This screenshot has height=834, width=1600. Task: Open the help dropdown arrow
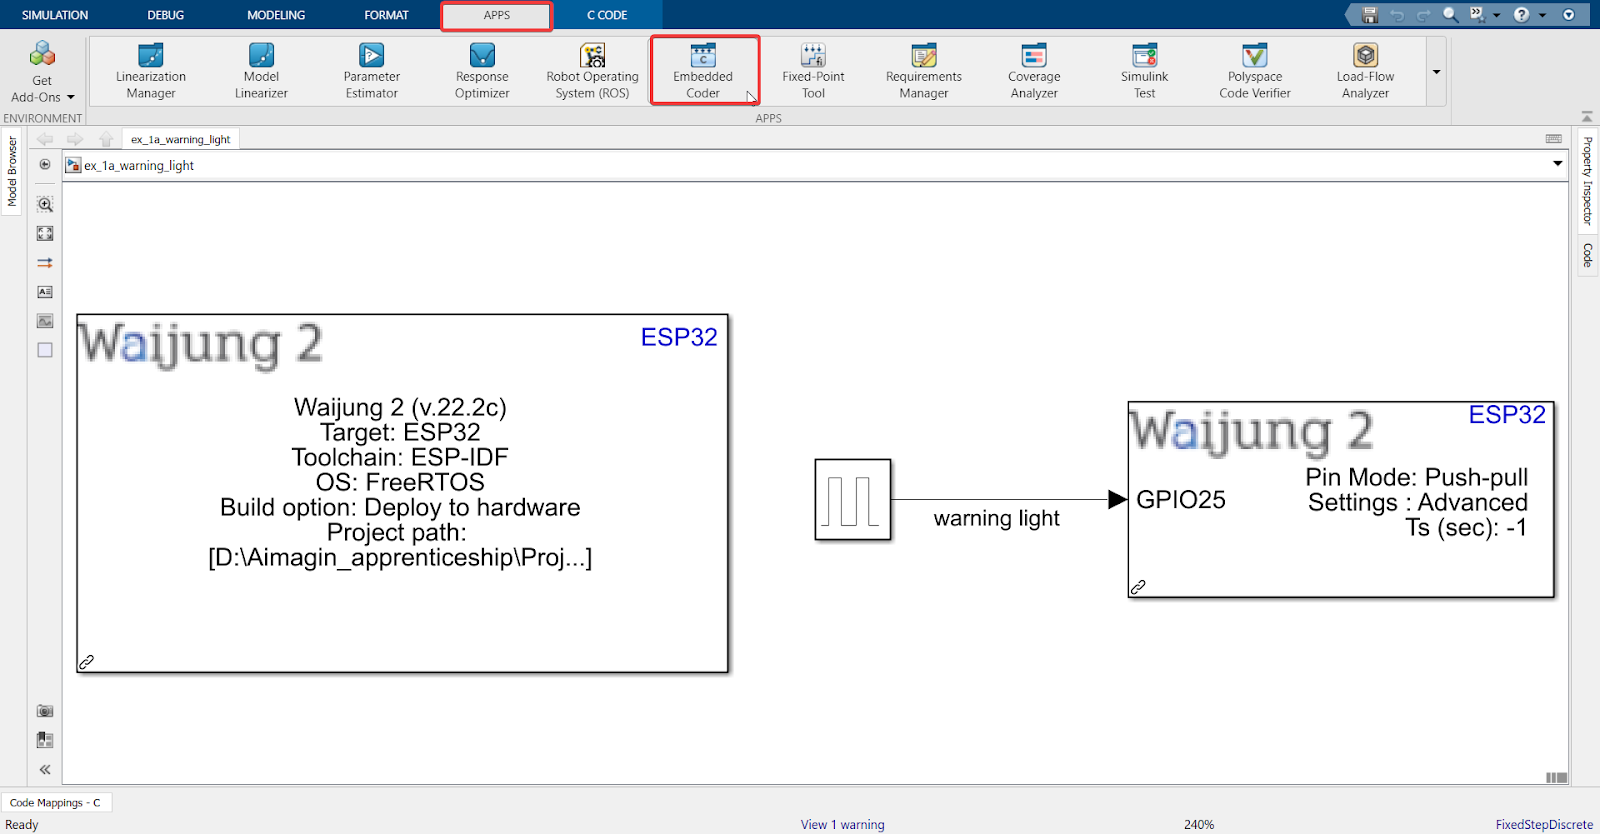1542,15
